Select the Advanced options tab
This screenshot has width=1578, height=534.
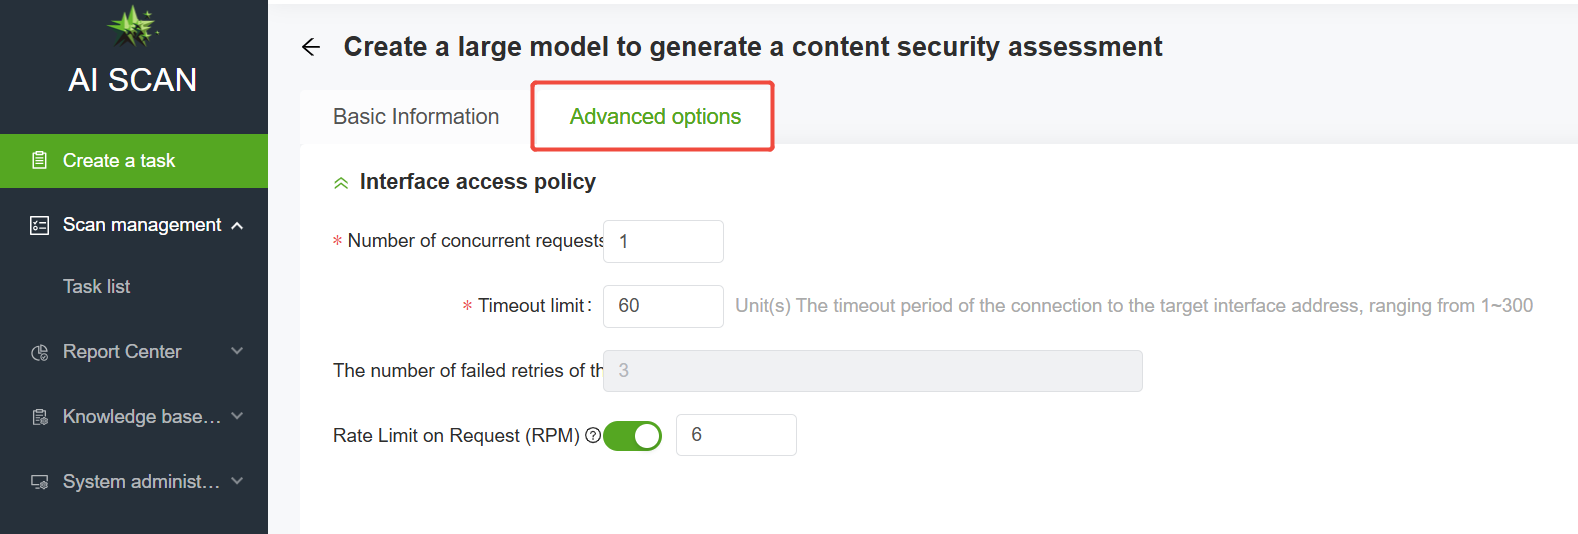coord(655,117)
